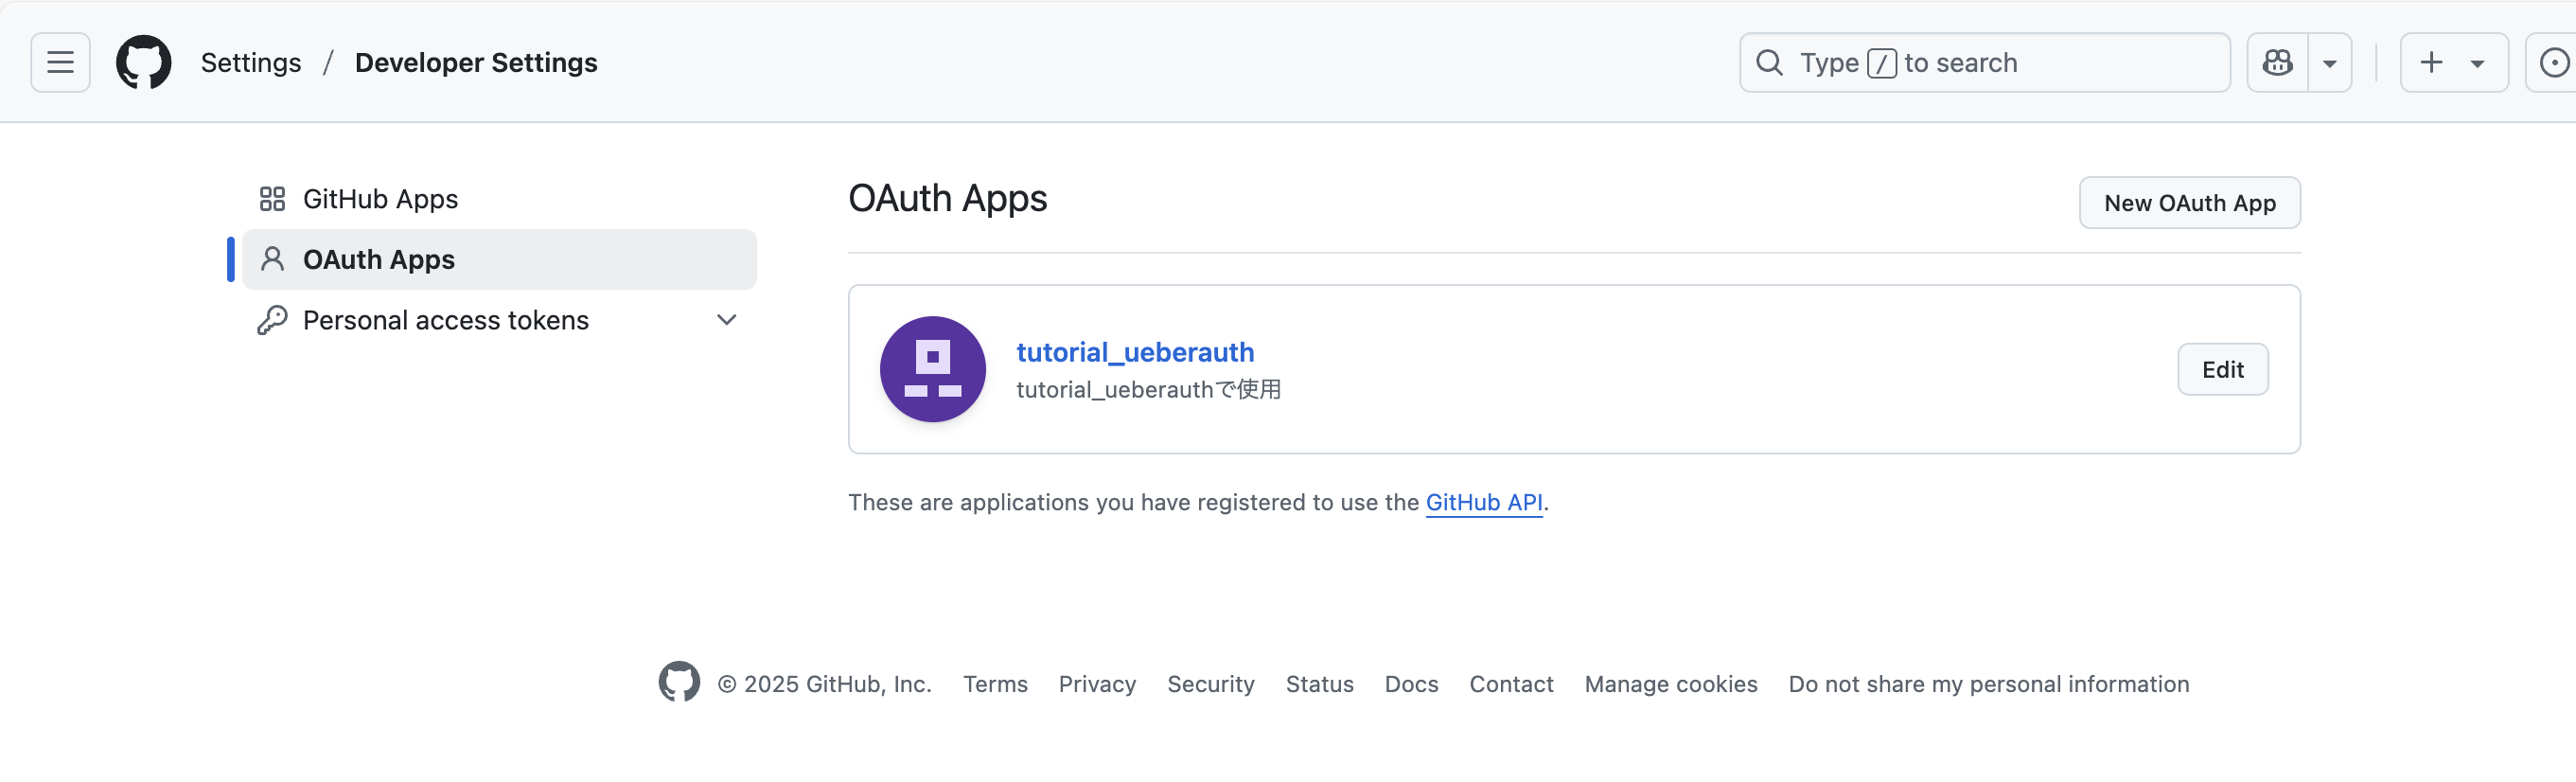
Task: Open Copilot chat icon
Action: coord(2278,62)
